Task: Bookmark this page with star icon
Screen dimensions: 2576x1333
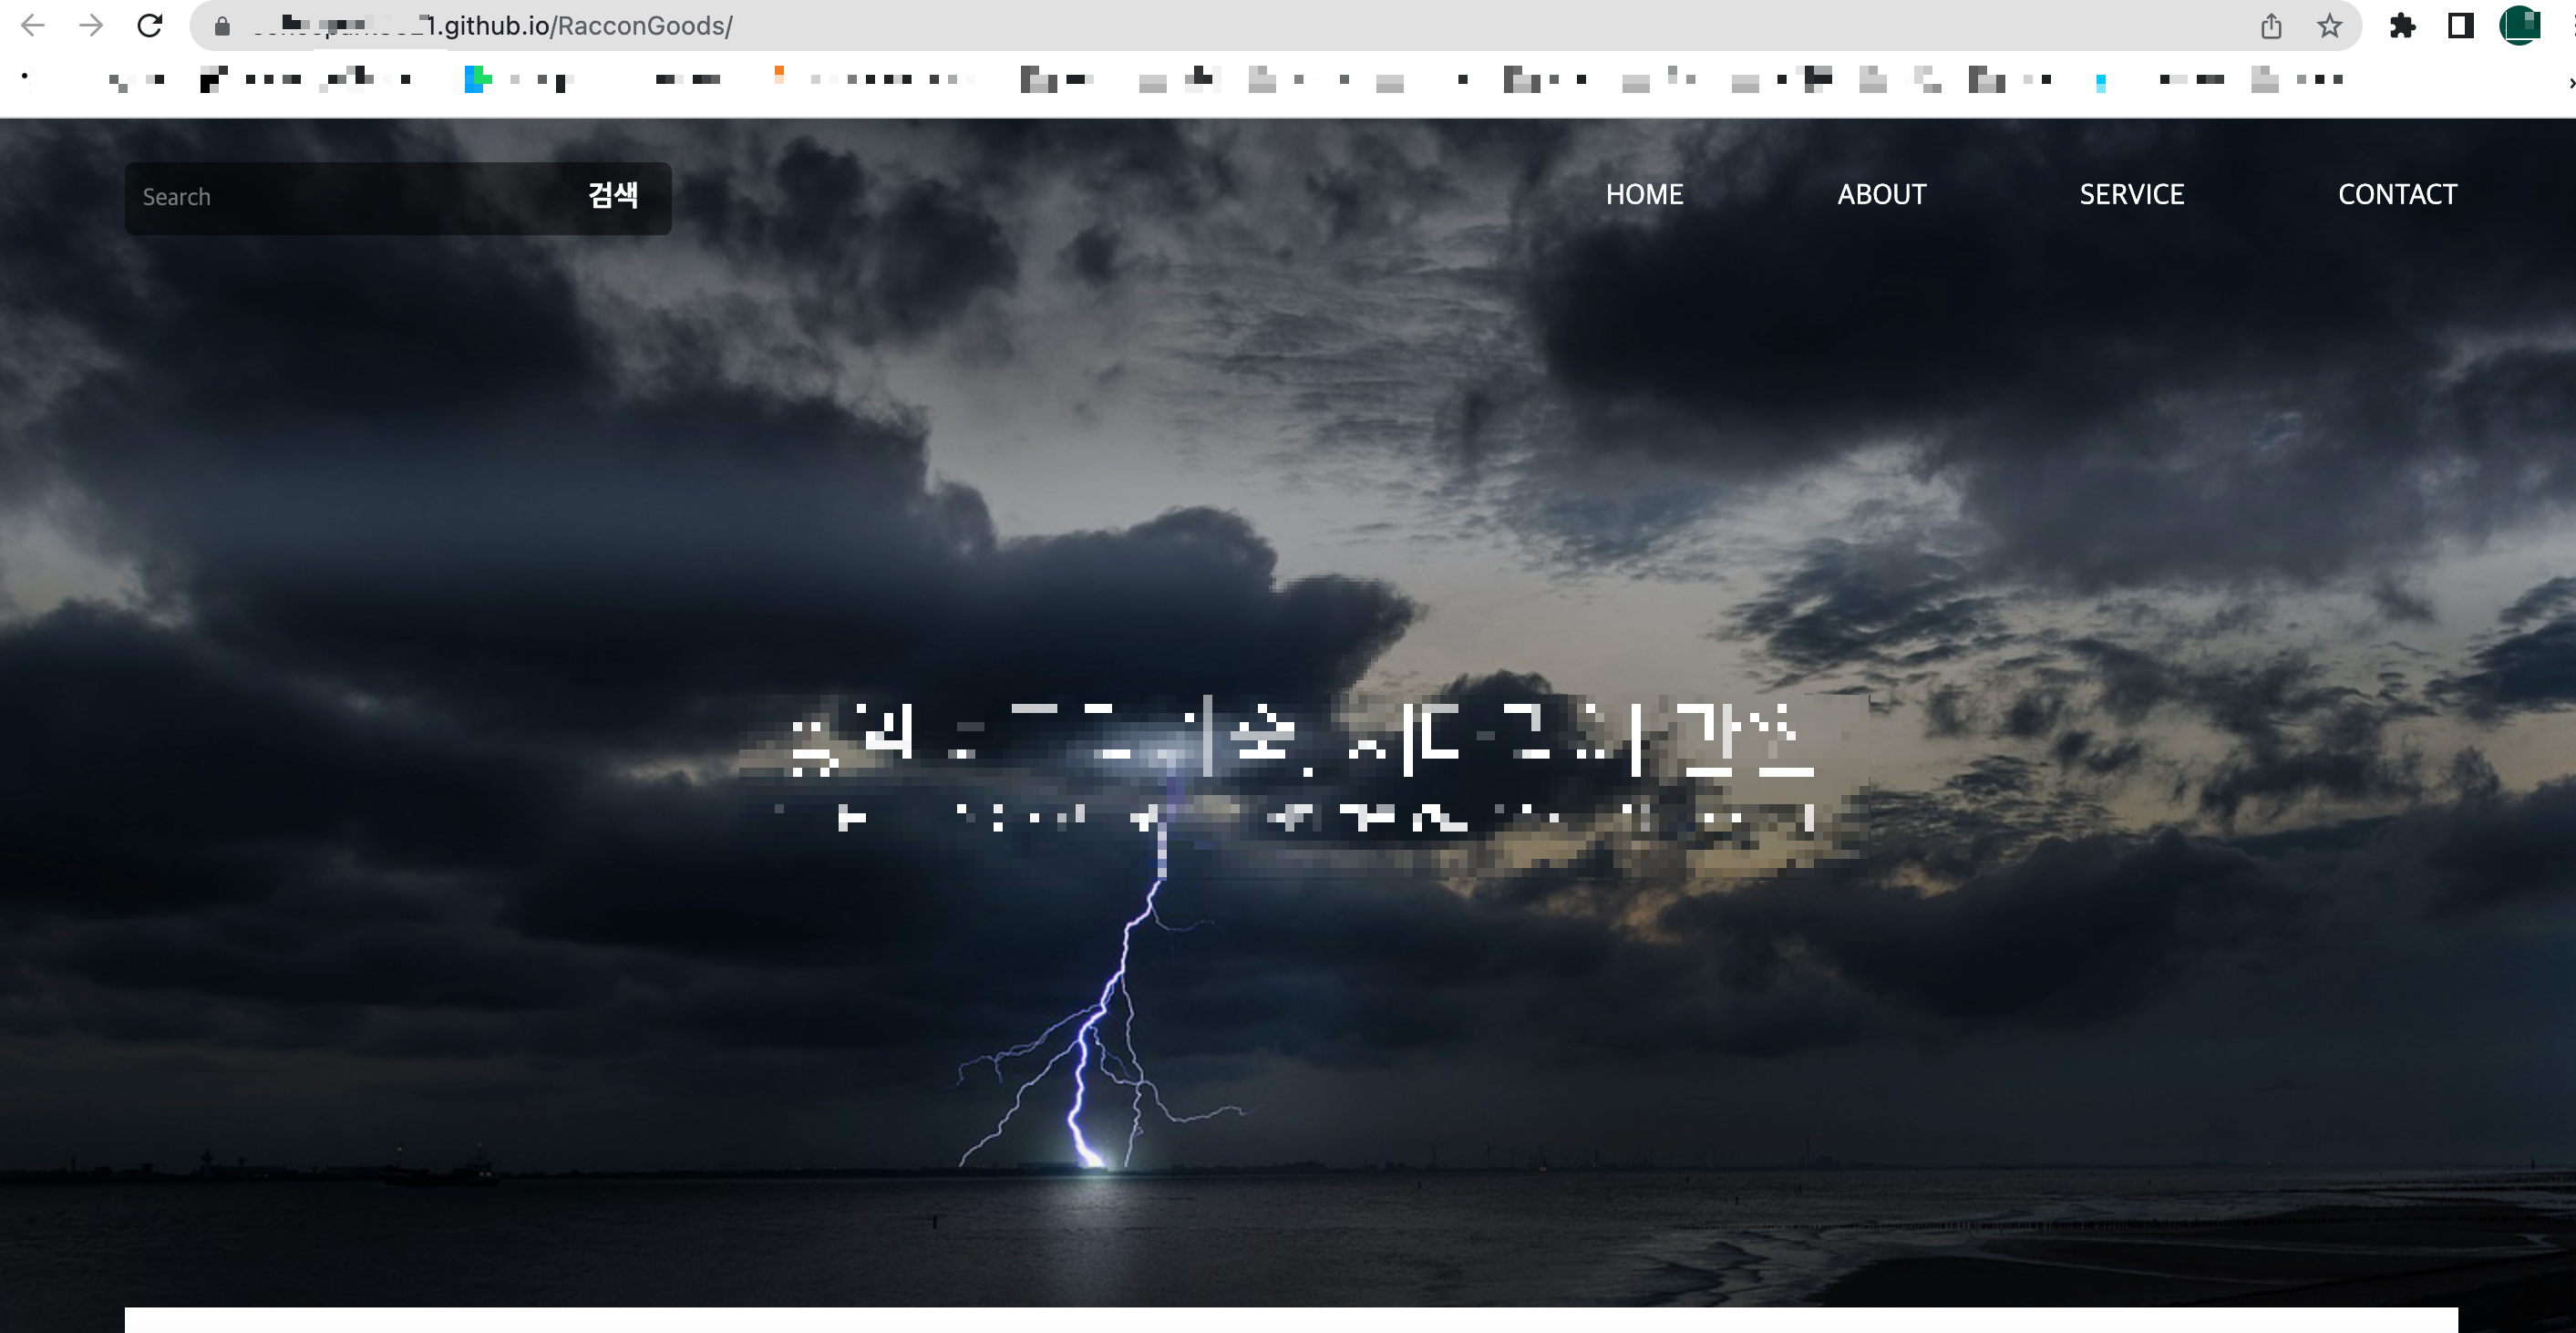Action: pyautogui.click(x=2329, y=26)
